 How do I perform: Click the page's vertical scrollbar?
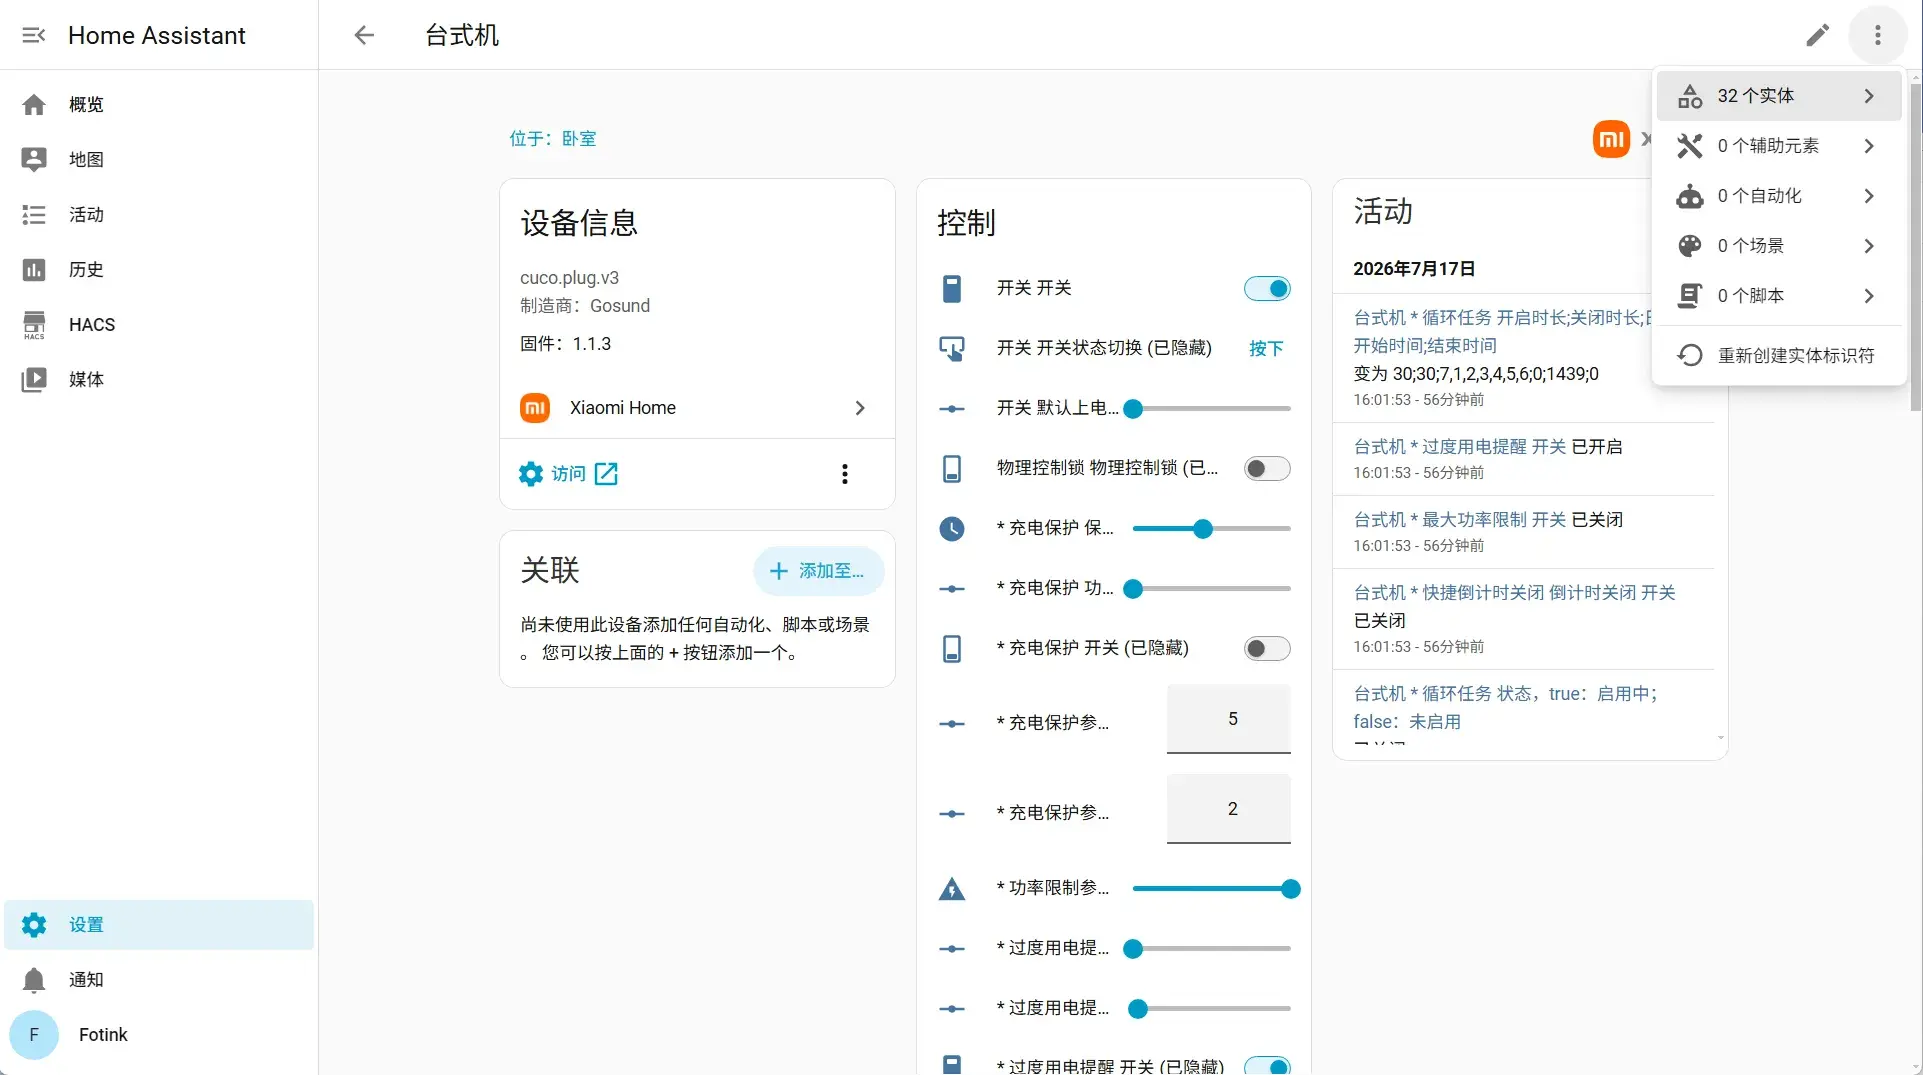pyautogui.click(x=1915, y=245)
